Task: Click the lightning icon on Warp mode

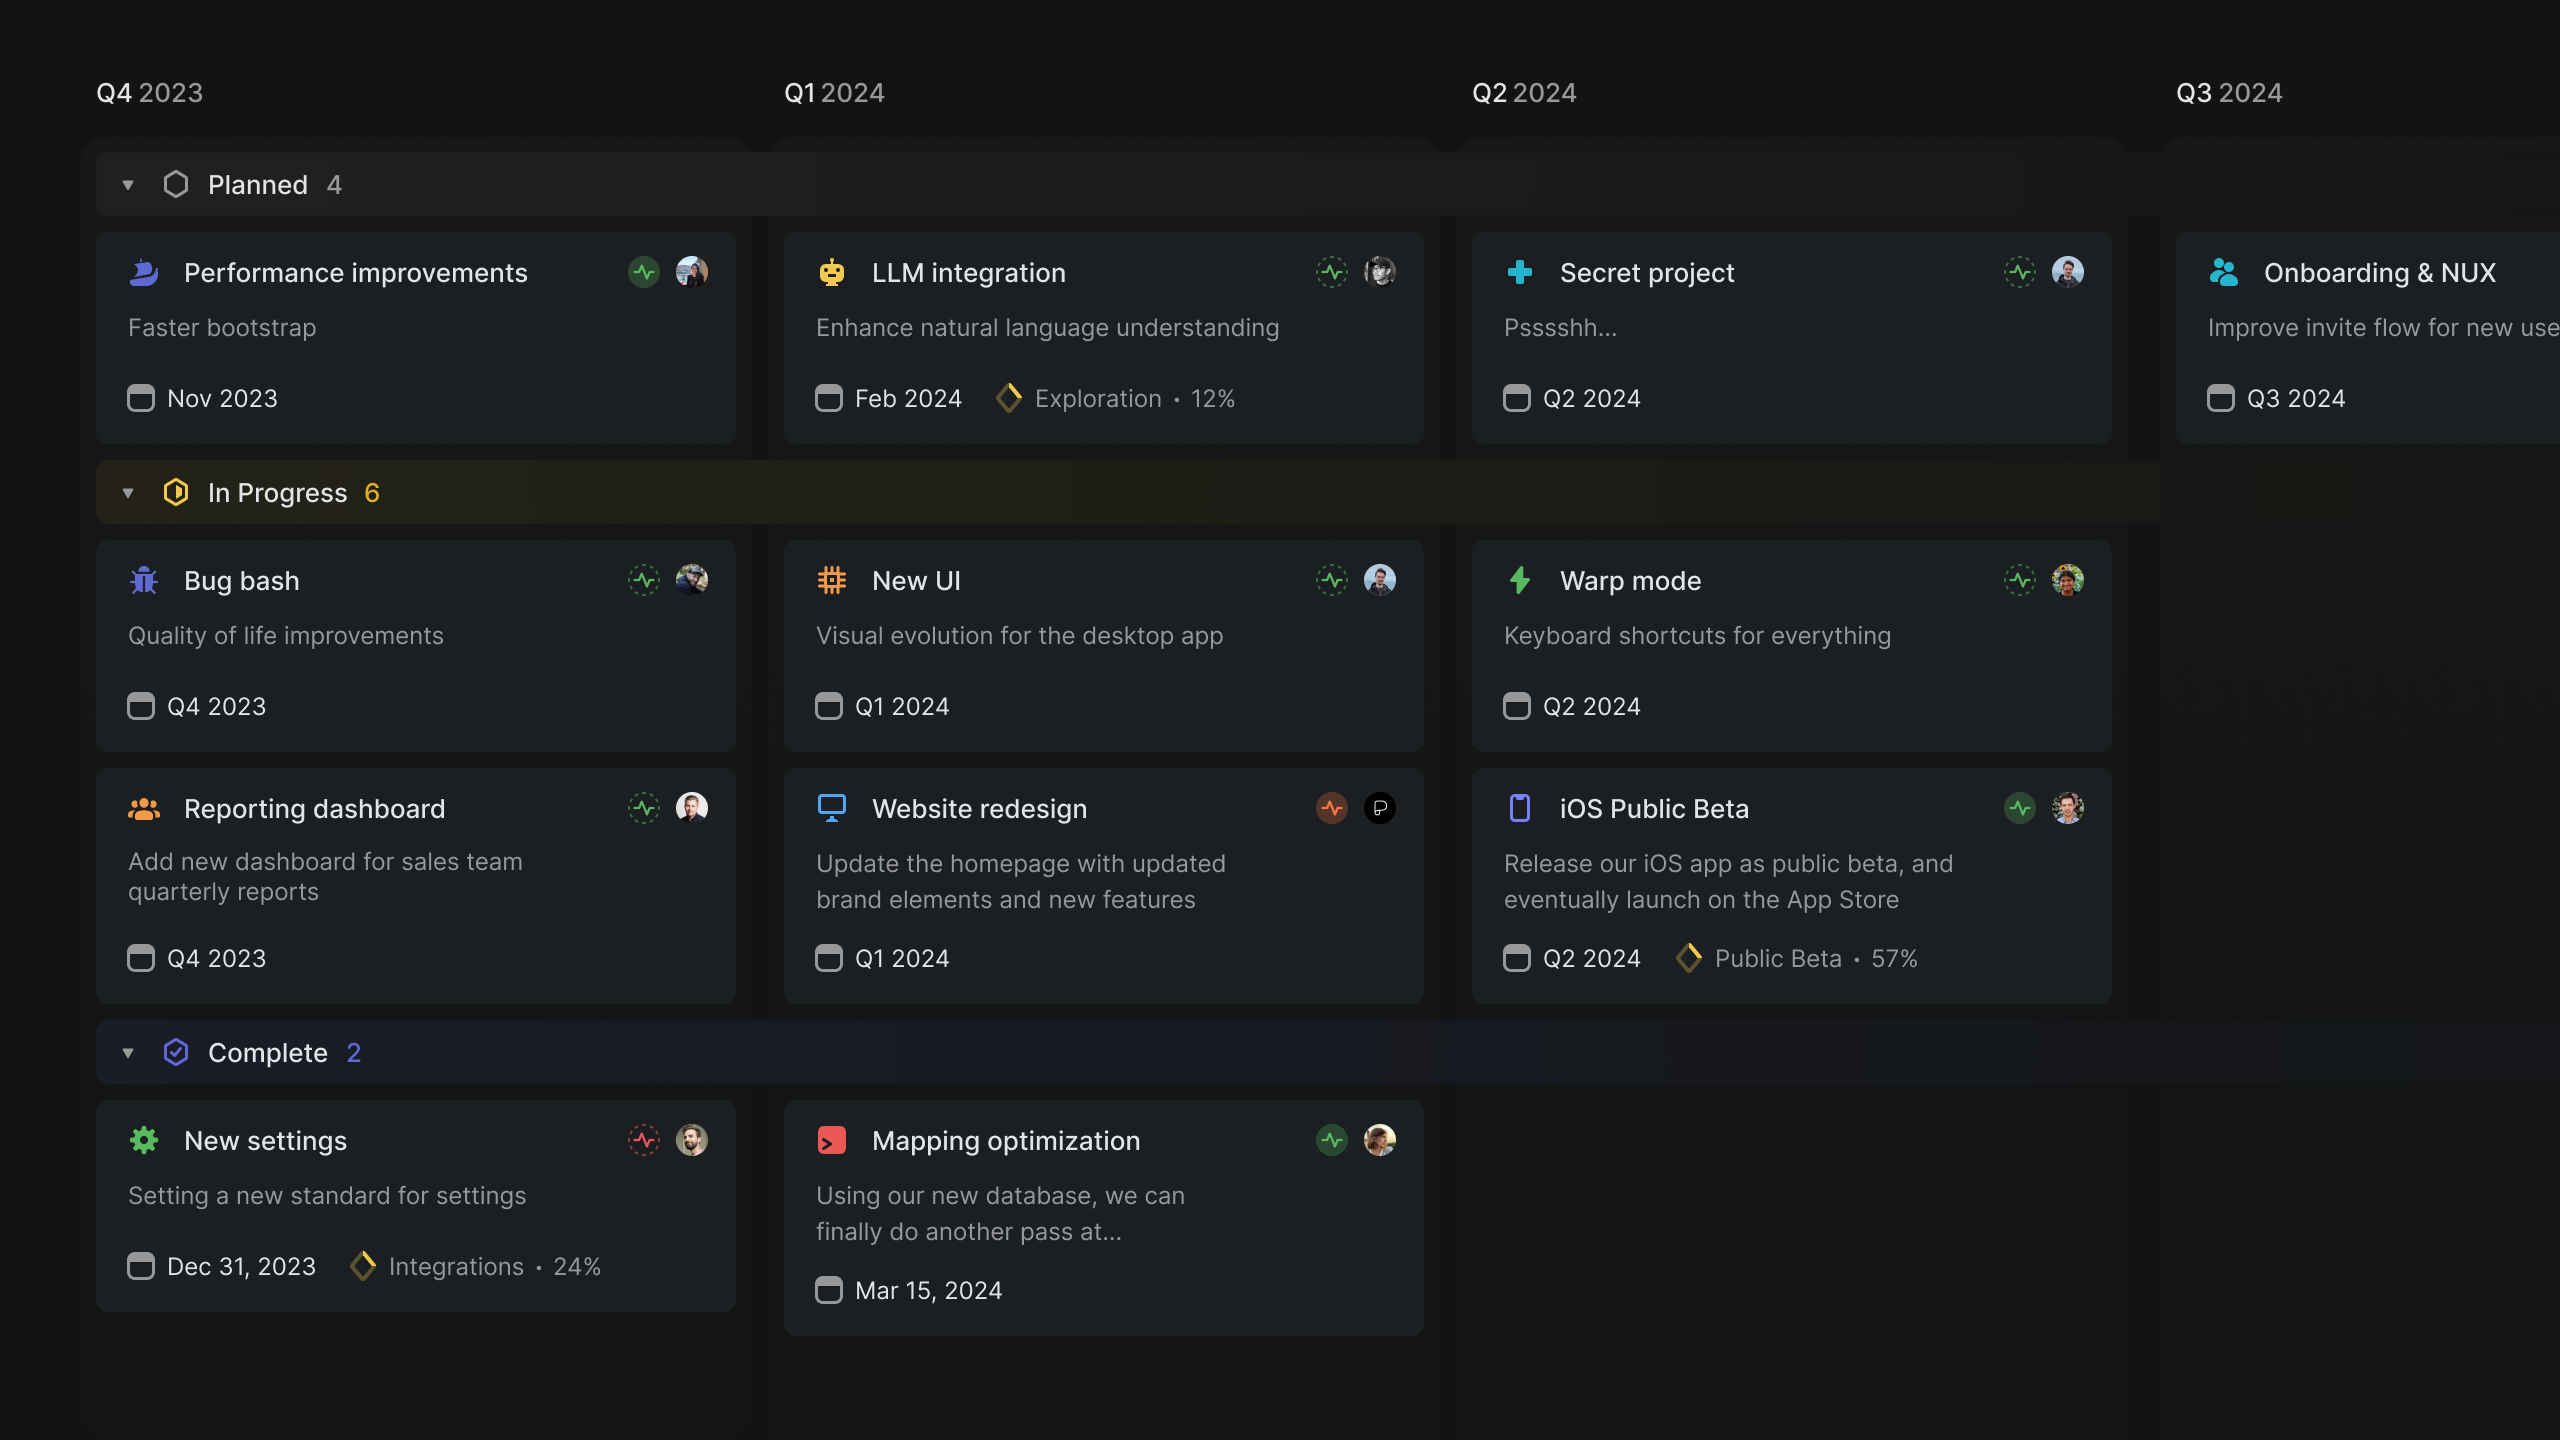Action: (1519, 580)
